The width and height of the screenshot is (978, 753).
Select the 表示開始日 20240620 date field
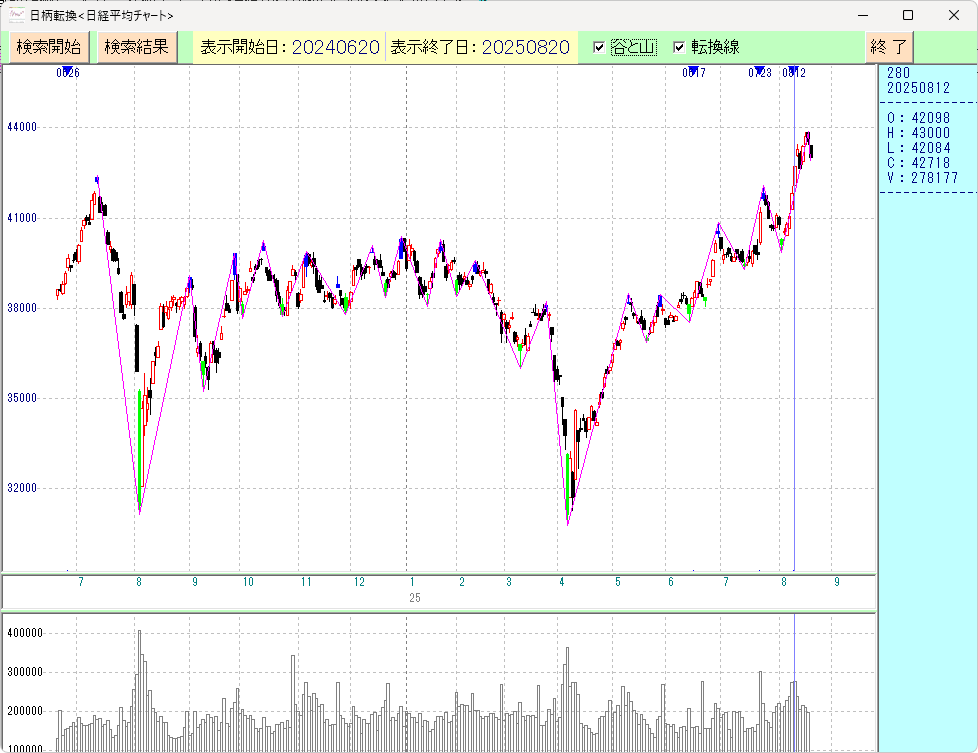288,48
